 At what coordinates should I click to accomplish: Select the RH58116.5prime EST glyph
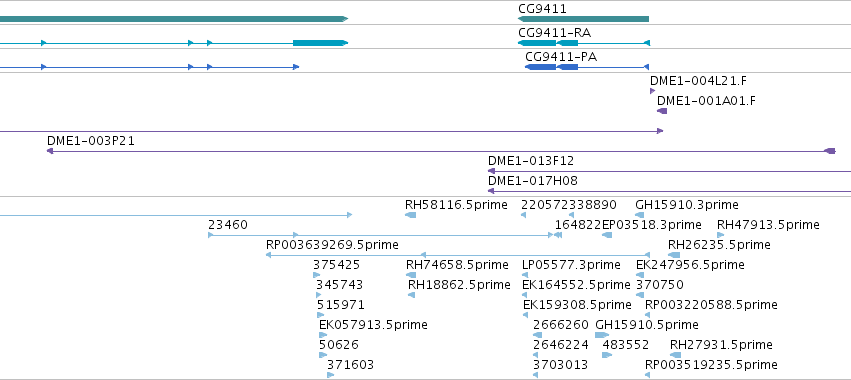410,215
